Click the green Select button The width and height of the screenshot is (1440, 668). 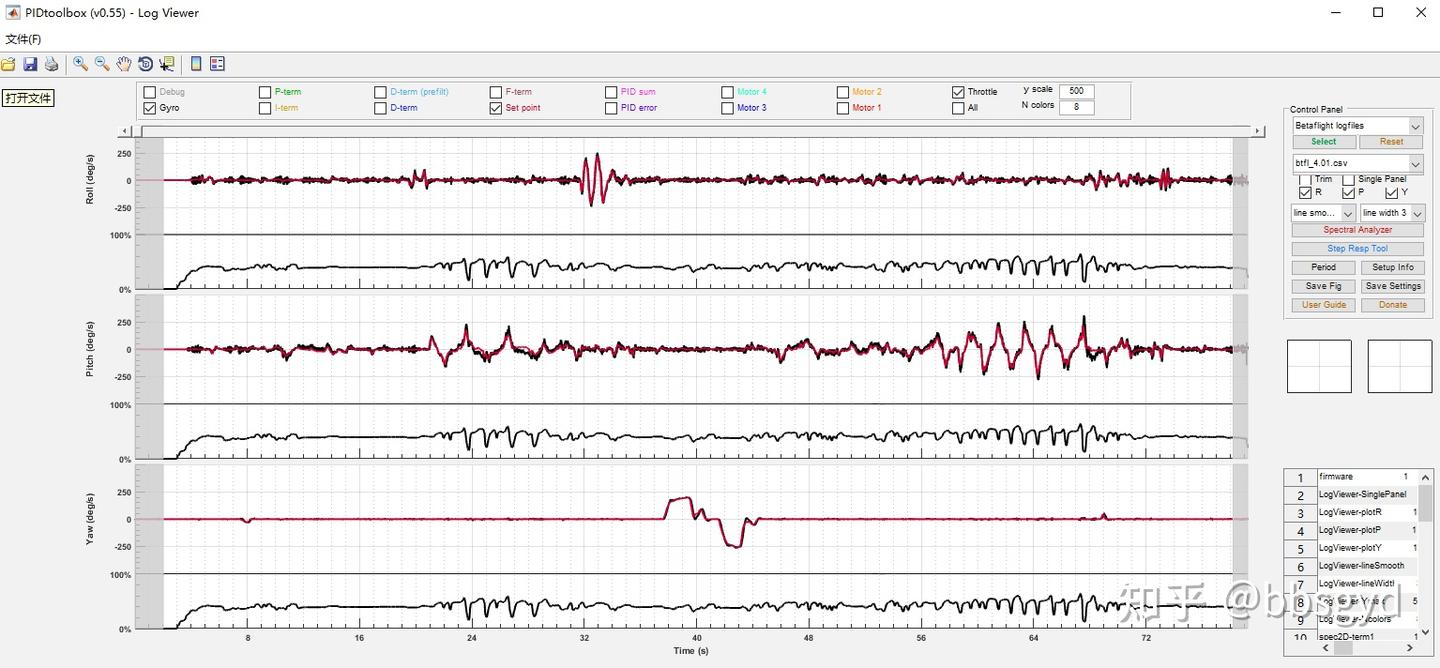point(1323,142)
